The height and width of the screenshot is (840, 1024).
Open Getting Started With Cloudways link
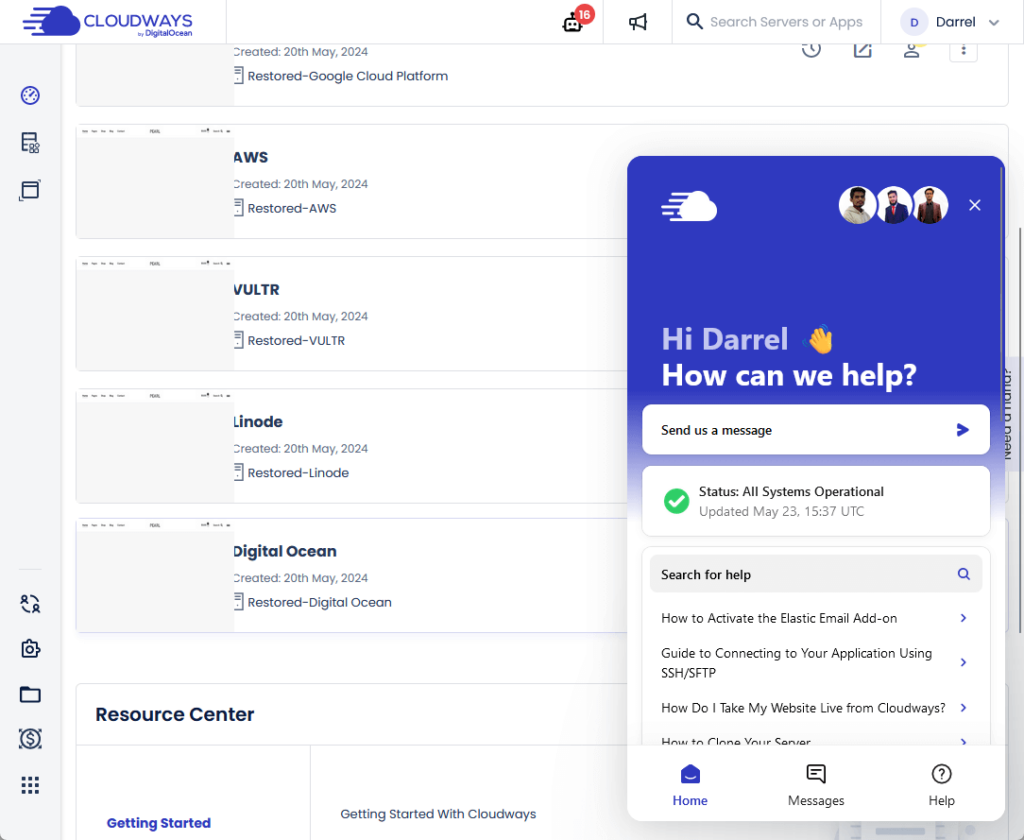[438, 814]
